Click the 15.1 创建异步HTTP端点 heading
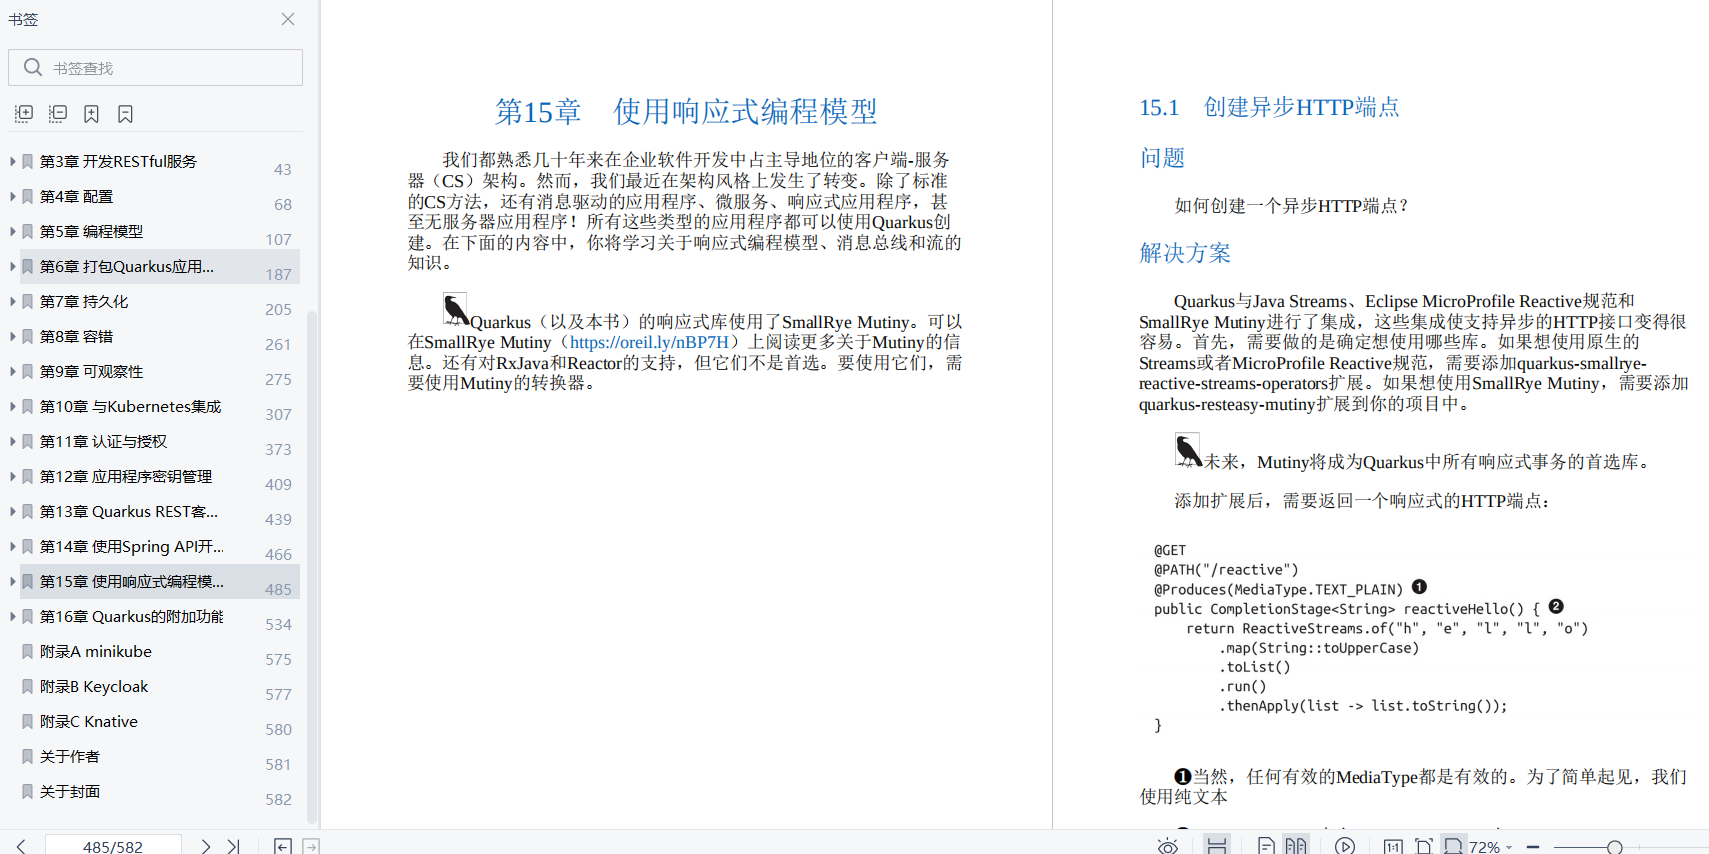Image resolution: width=1709 pixels, height=854 pixels. point(1269,107)
